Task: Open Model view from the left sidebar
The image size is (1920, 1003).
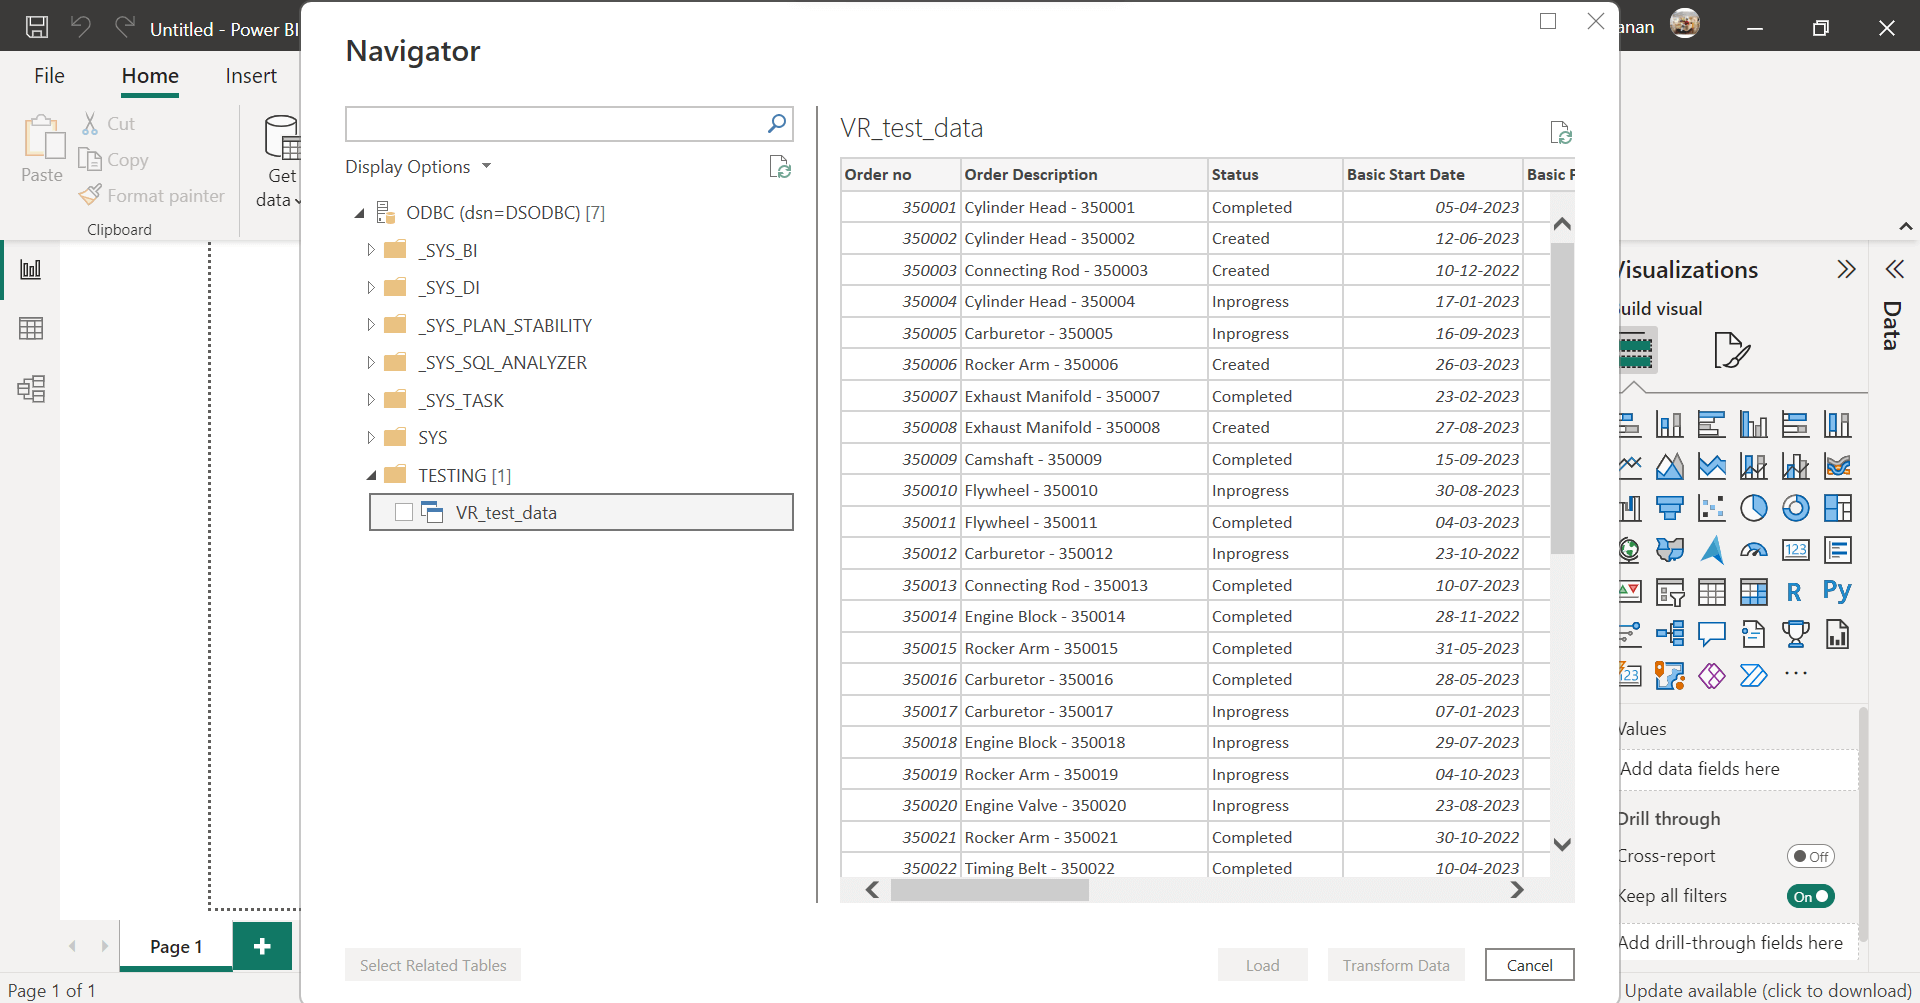Action: pyautogui.click(x=31, y=390)
